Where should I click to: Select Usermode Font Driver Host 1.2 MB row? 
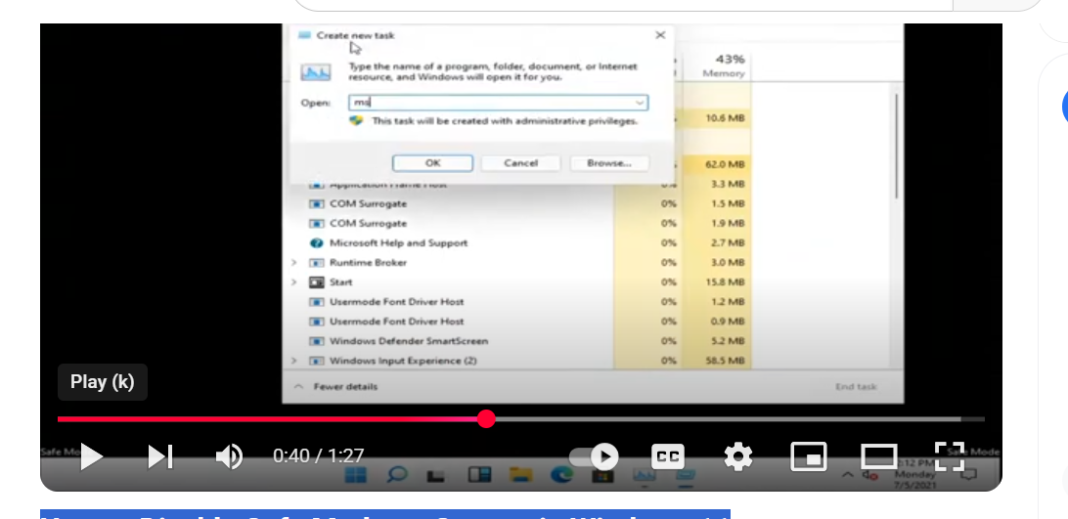[518, 302]
